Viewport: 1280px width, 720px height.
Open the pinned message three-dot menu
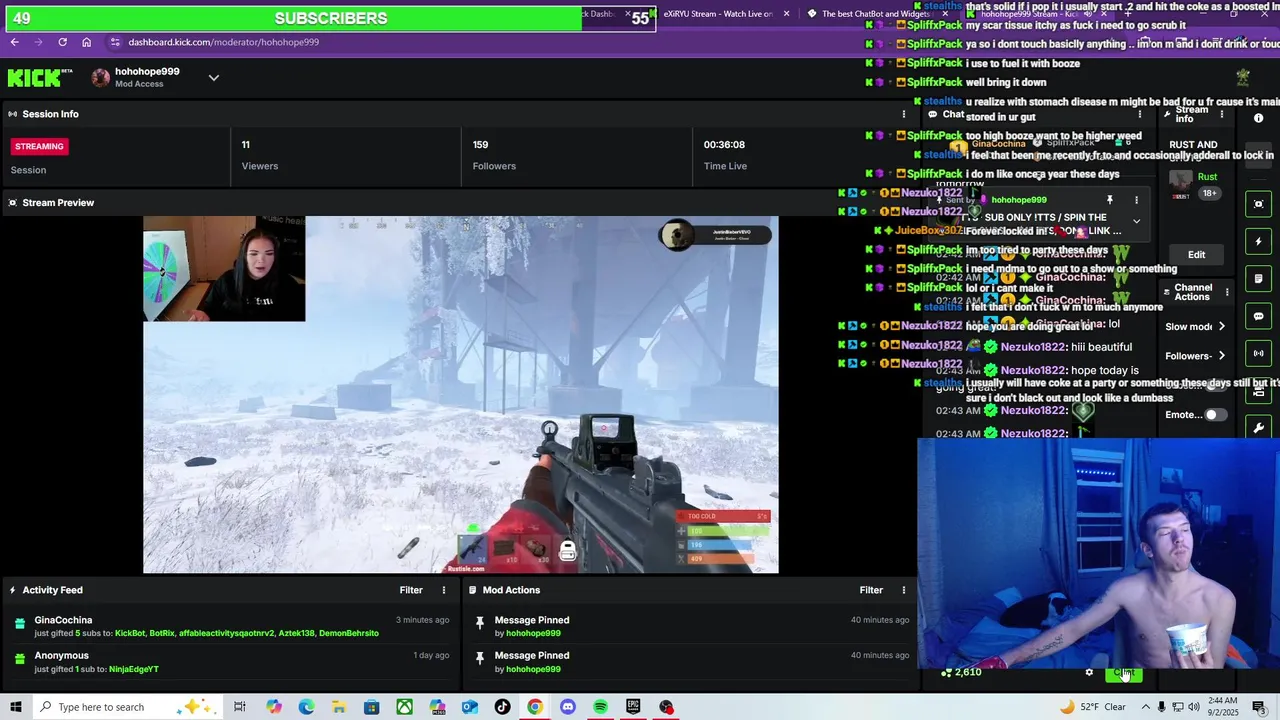click(x=1136, y=200)
